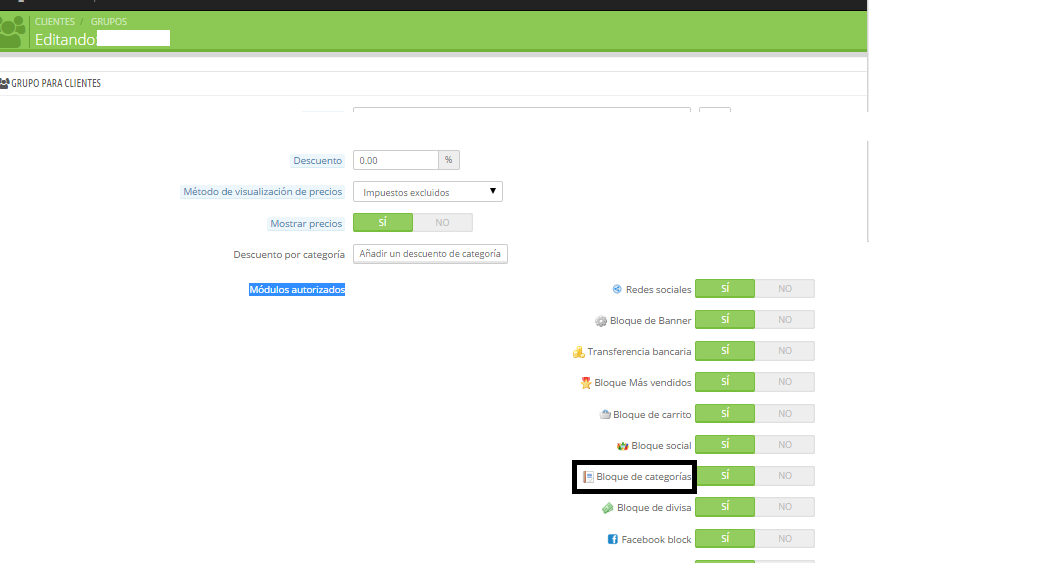Focus the Descuento percentage input field
This screenshot has height=563, width=1045.
[396, 160]
